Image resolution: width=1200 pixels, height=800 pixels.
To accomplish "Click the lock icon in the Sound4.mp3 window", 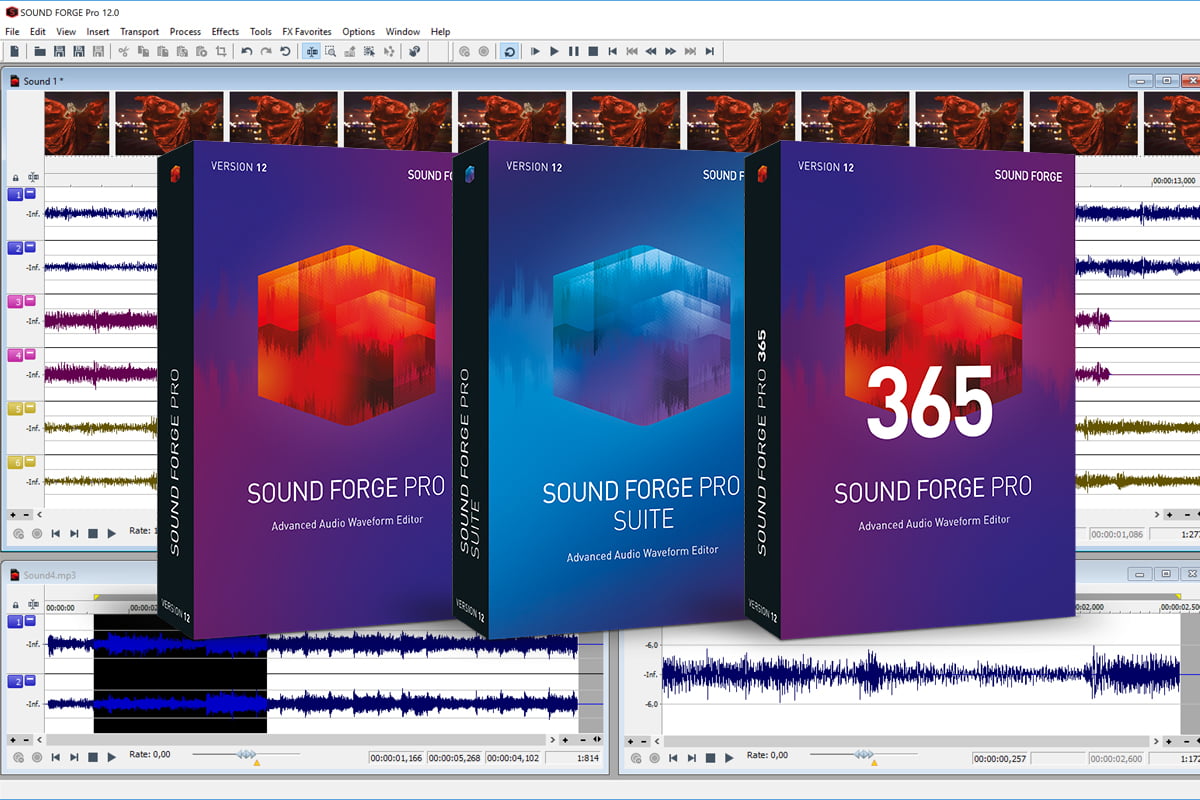I will (15, 606).
